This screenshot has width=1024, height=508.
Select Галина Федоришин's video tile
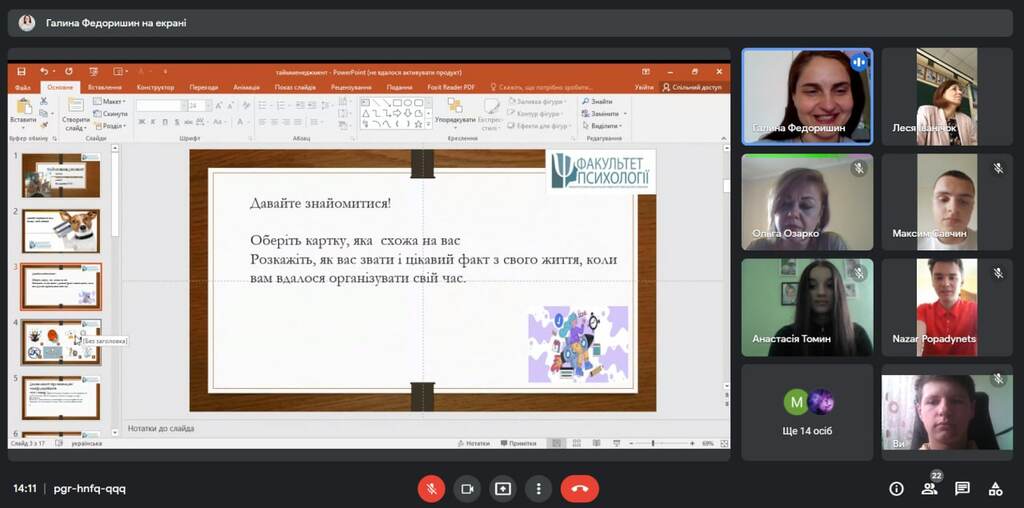[x=807, y=97]
